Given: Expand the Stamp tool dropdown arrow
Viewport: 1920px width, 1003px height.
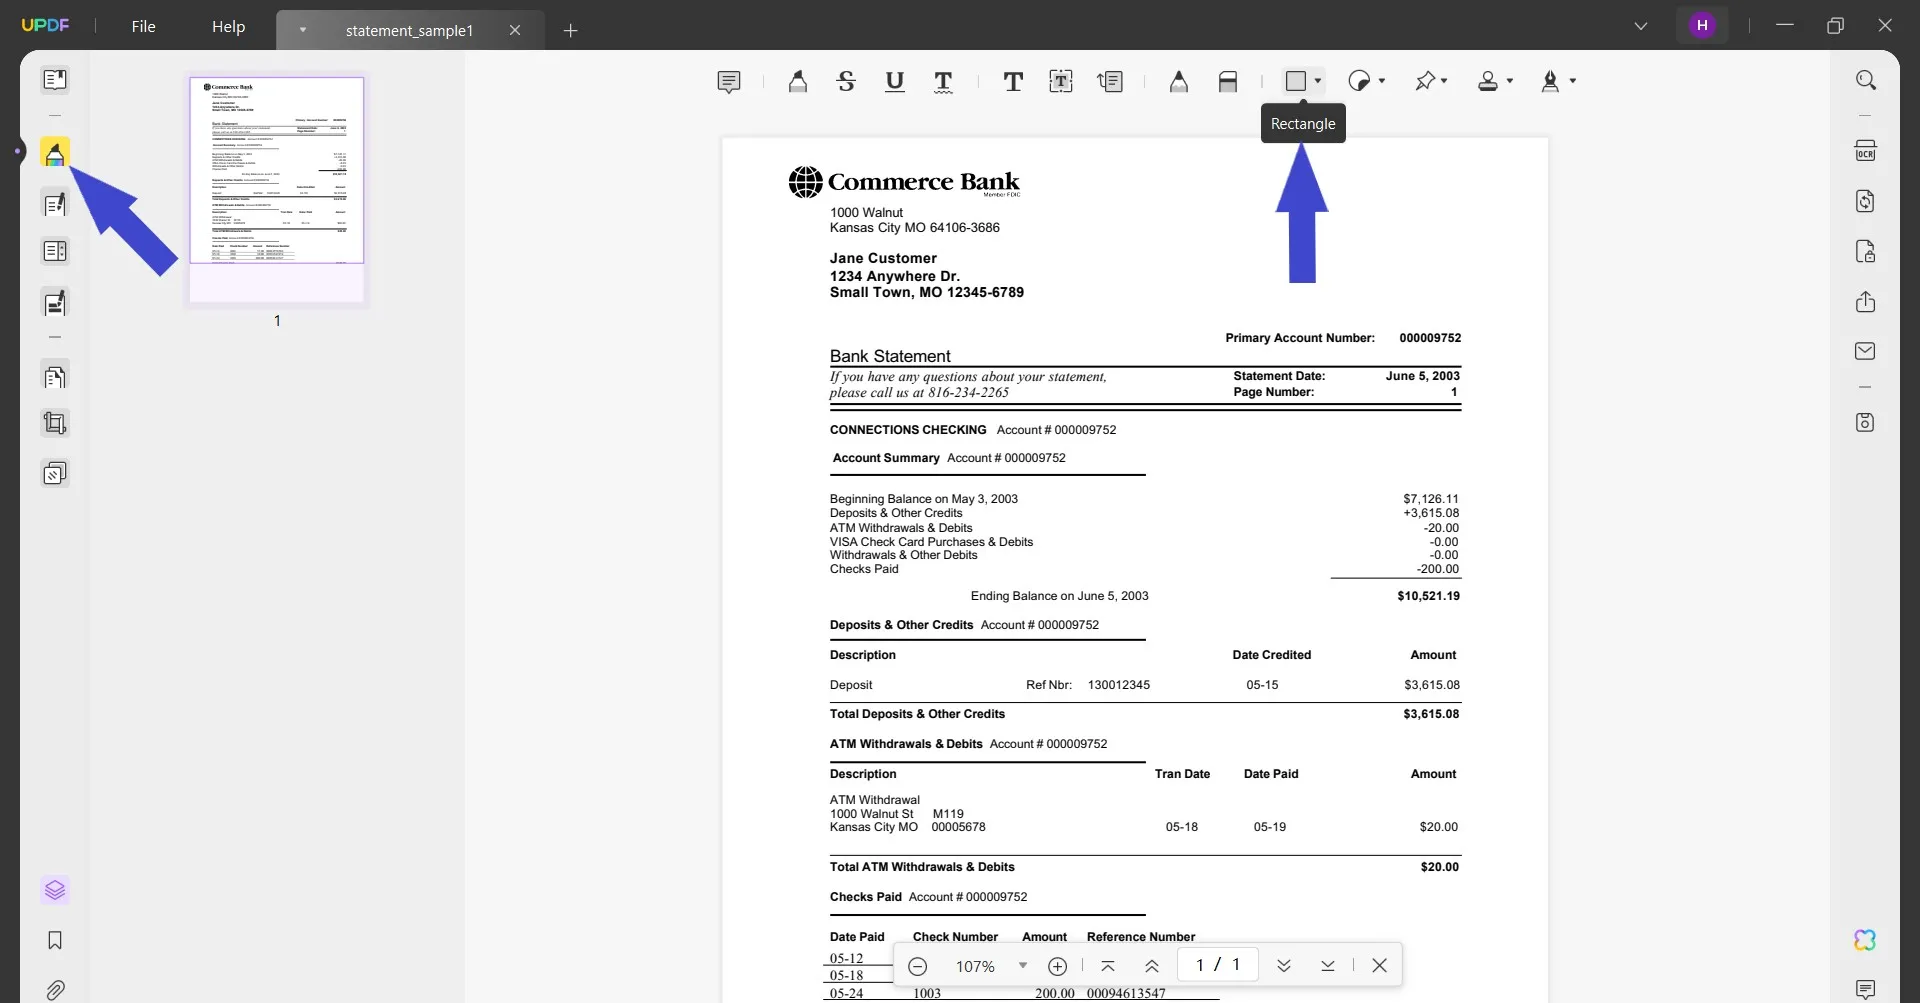Looking at the screenshot, I should 1510,81.
